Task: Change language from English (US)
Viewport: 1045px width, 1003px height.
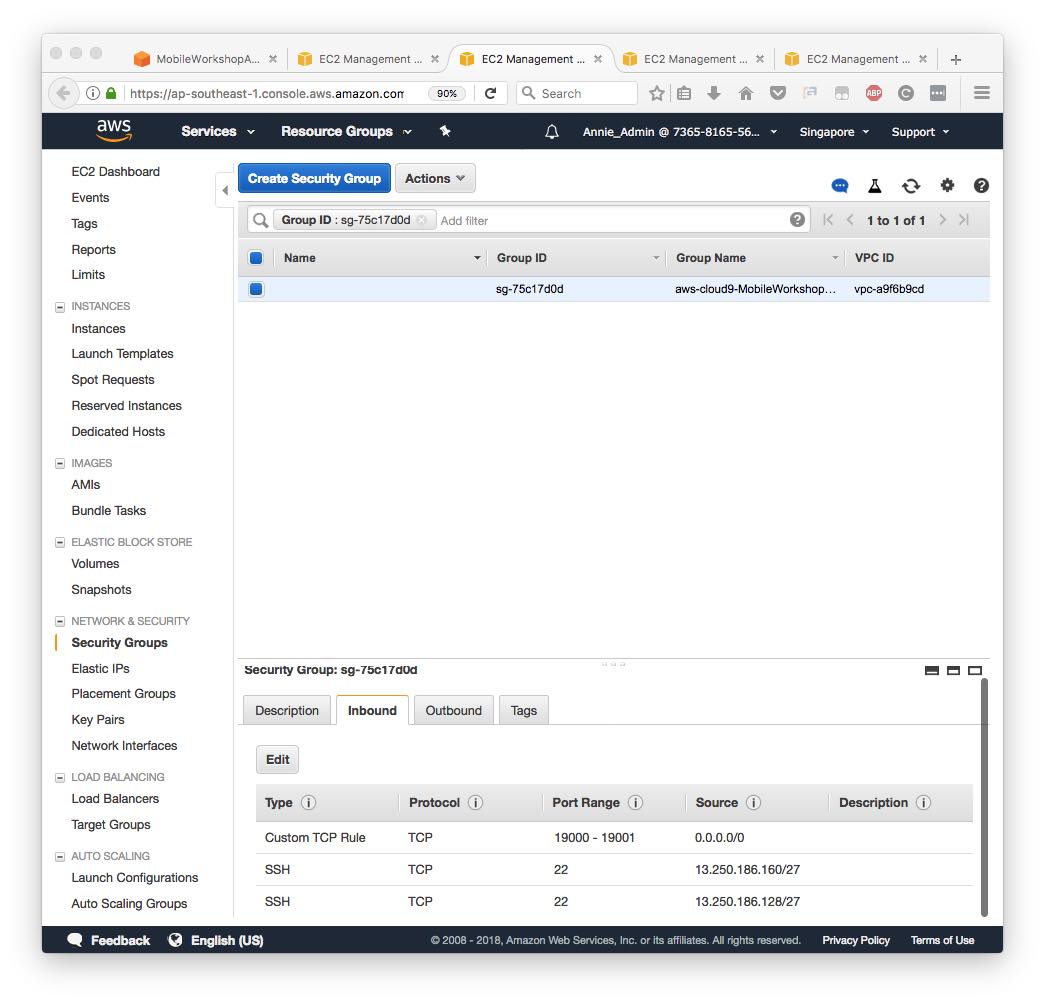Action: pos(215,940)
